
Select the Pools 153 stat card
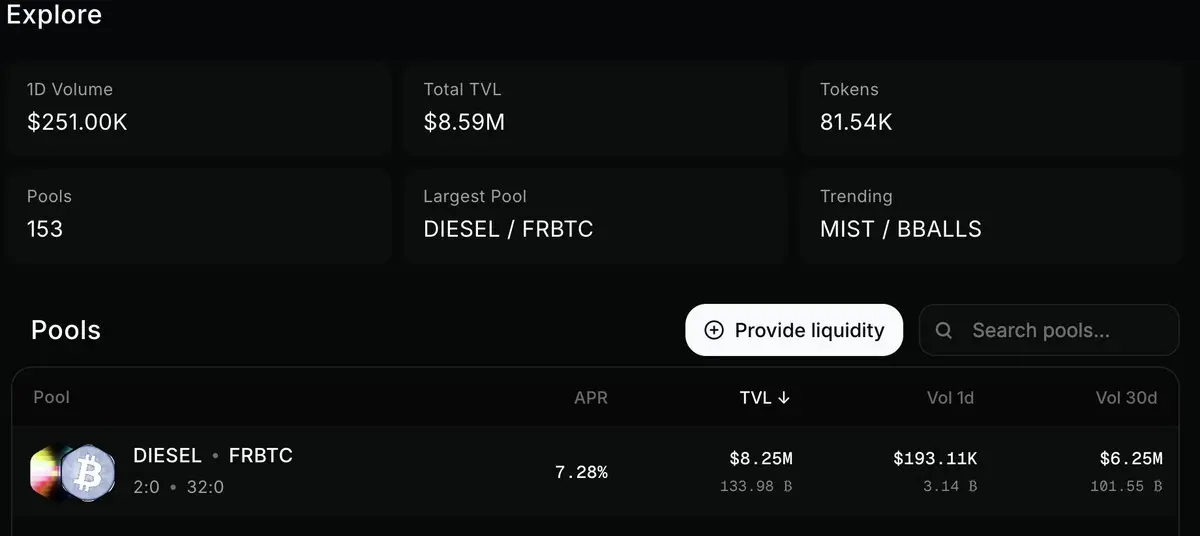tap(198, 215)
